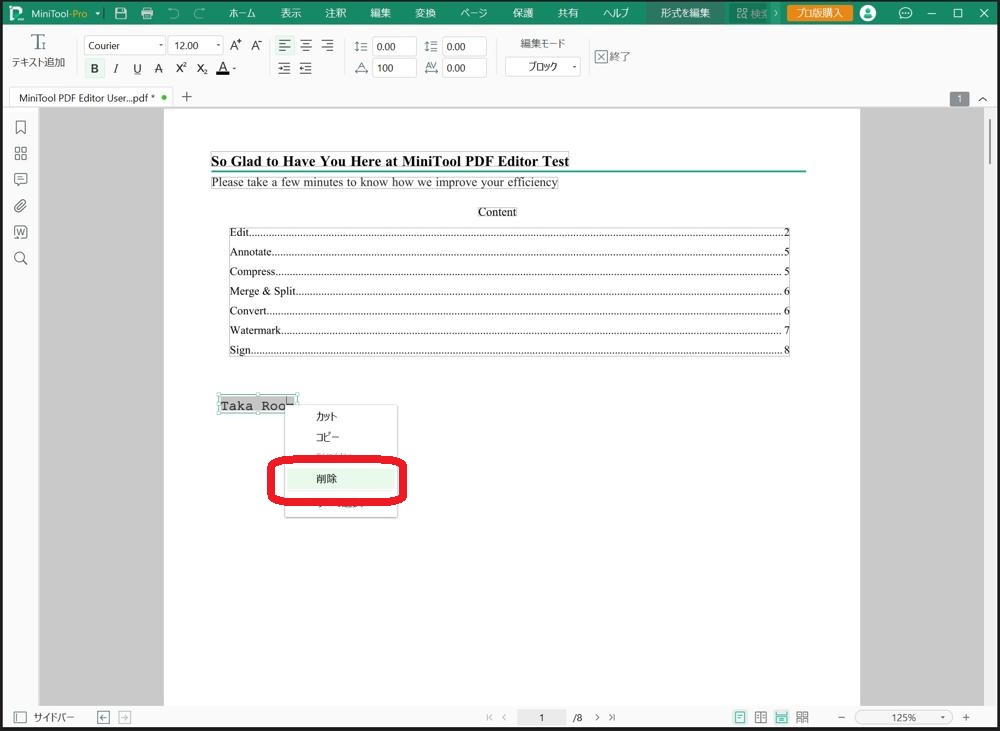
Task: Open the MiniTool-Pro app menu arrow
Action: point(98,13)
